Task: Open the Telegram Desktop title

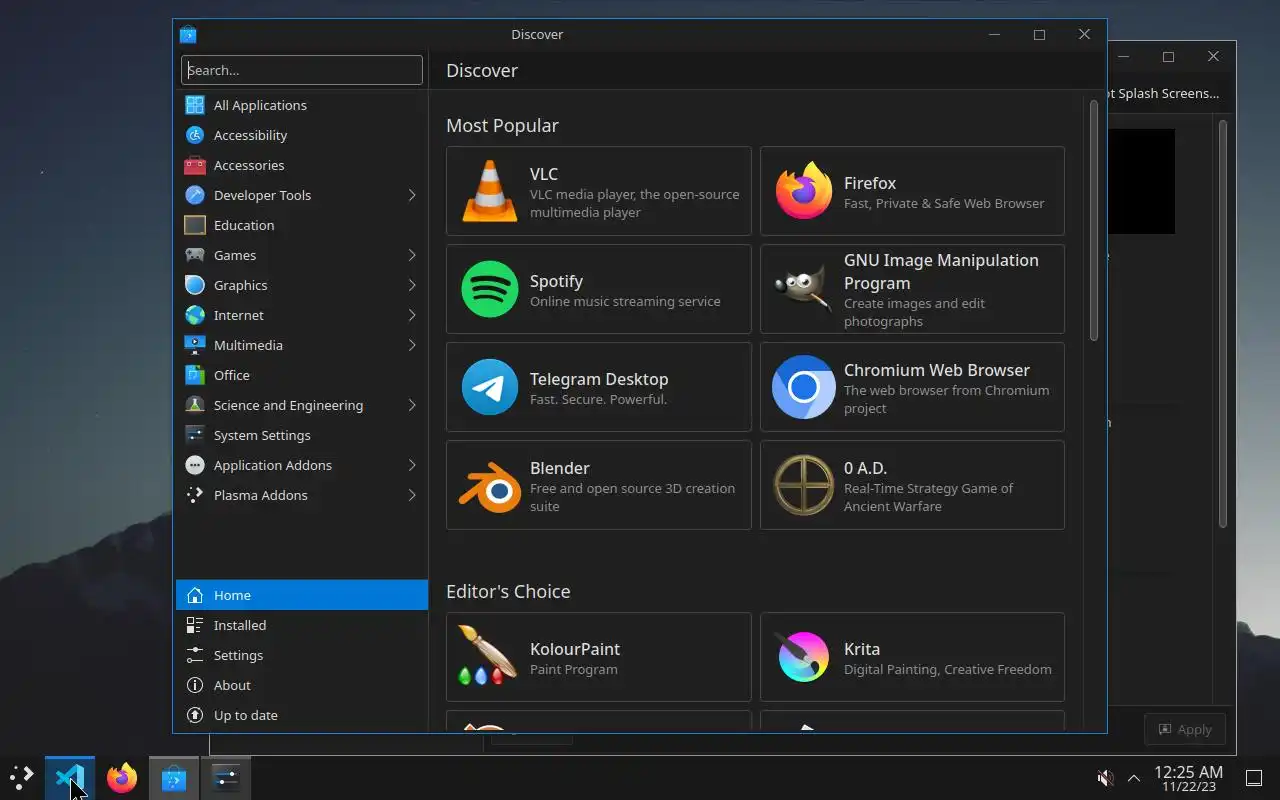Action: click(x=599, y=379)
